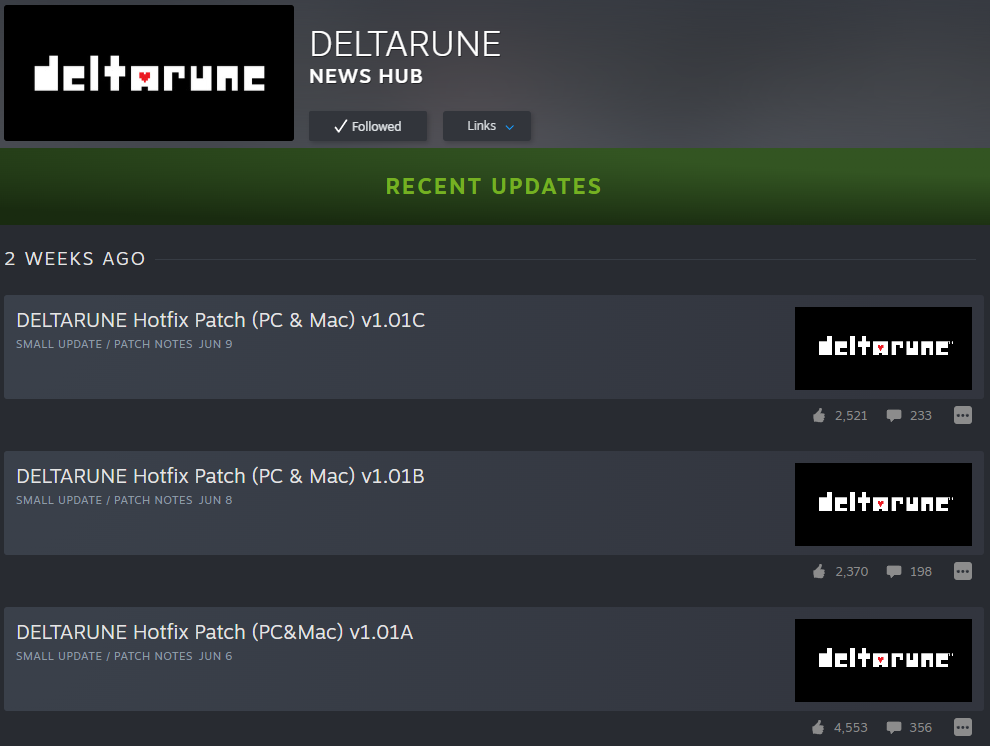Click thumbnail of the v1.01C patch post
This screenshot has height=746, width=990.
pyautogui.click(x=883, y=348)
